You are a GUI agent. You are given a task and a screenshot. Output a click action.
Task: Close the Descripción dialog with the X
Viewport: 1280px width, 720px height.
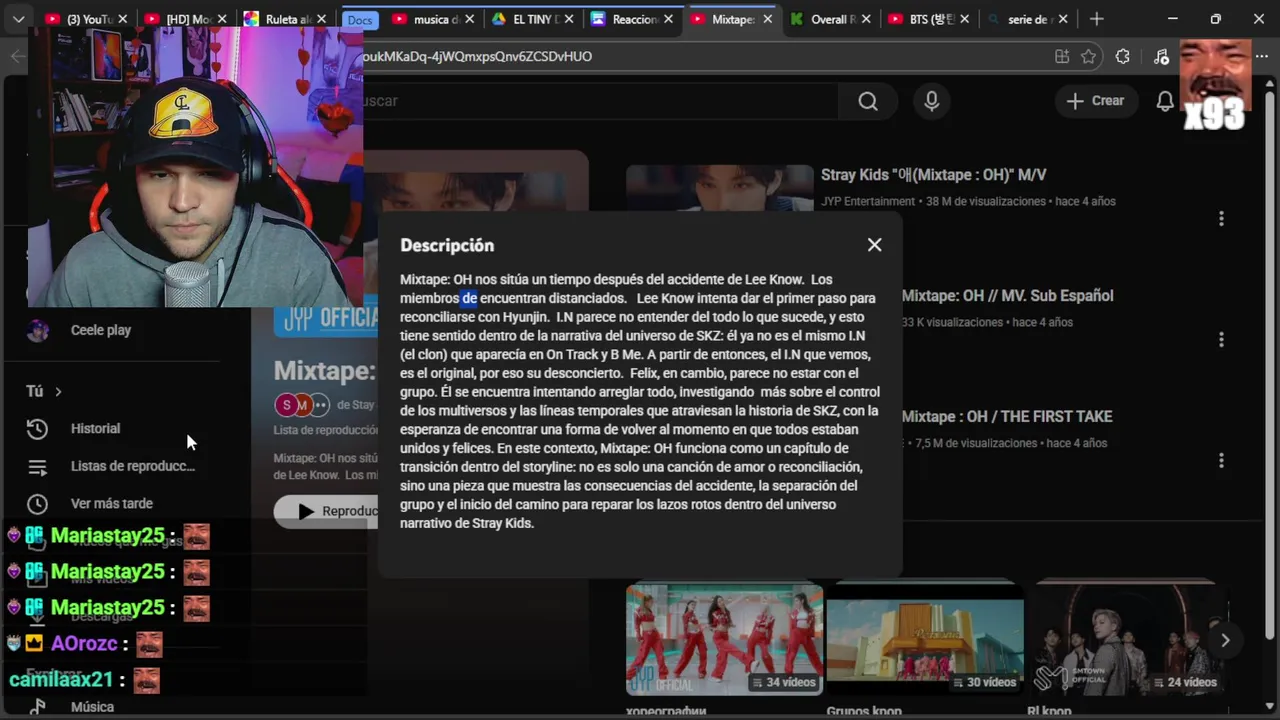874,245
